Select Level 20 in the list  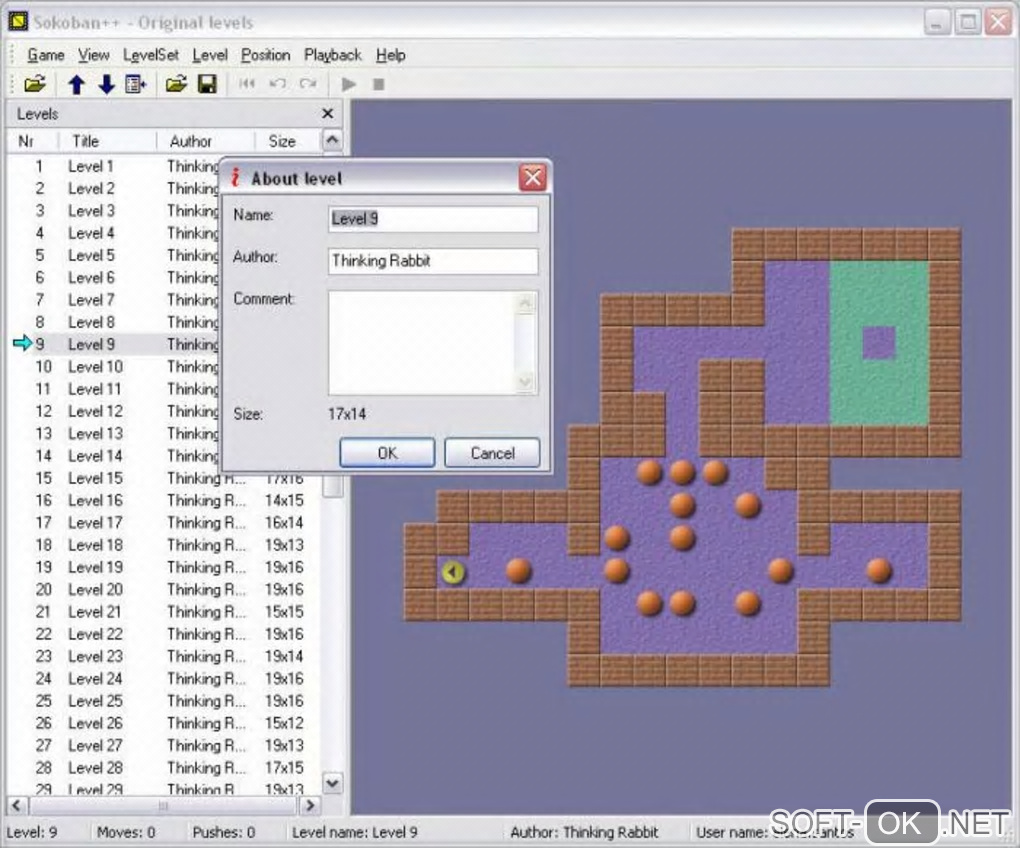95,589
